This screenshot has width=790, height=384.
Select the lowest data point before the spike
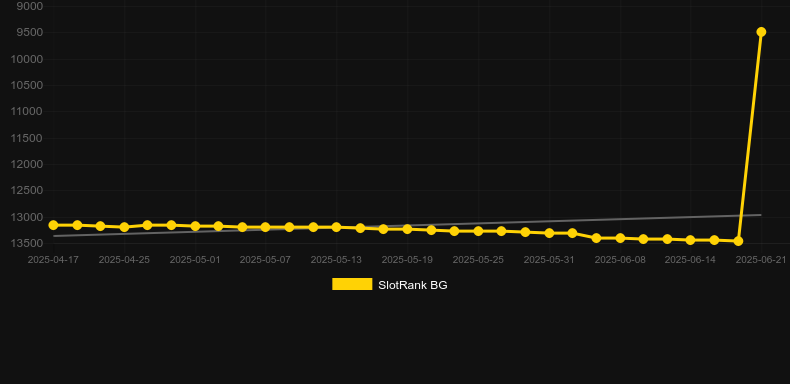coord(738,241)
